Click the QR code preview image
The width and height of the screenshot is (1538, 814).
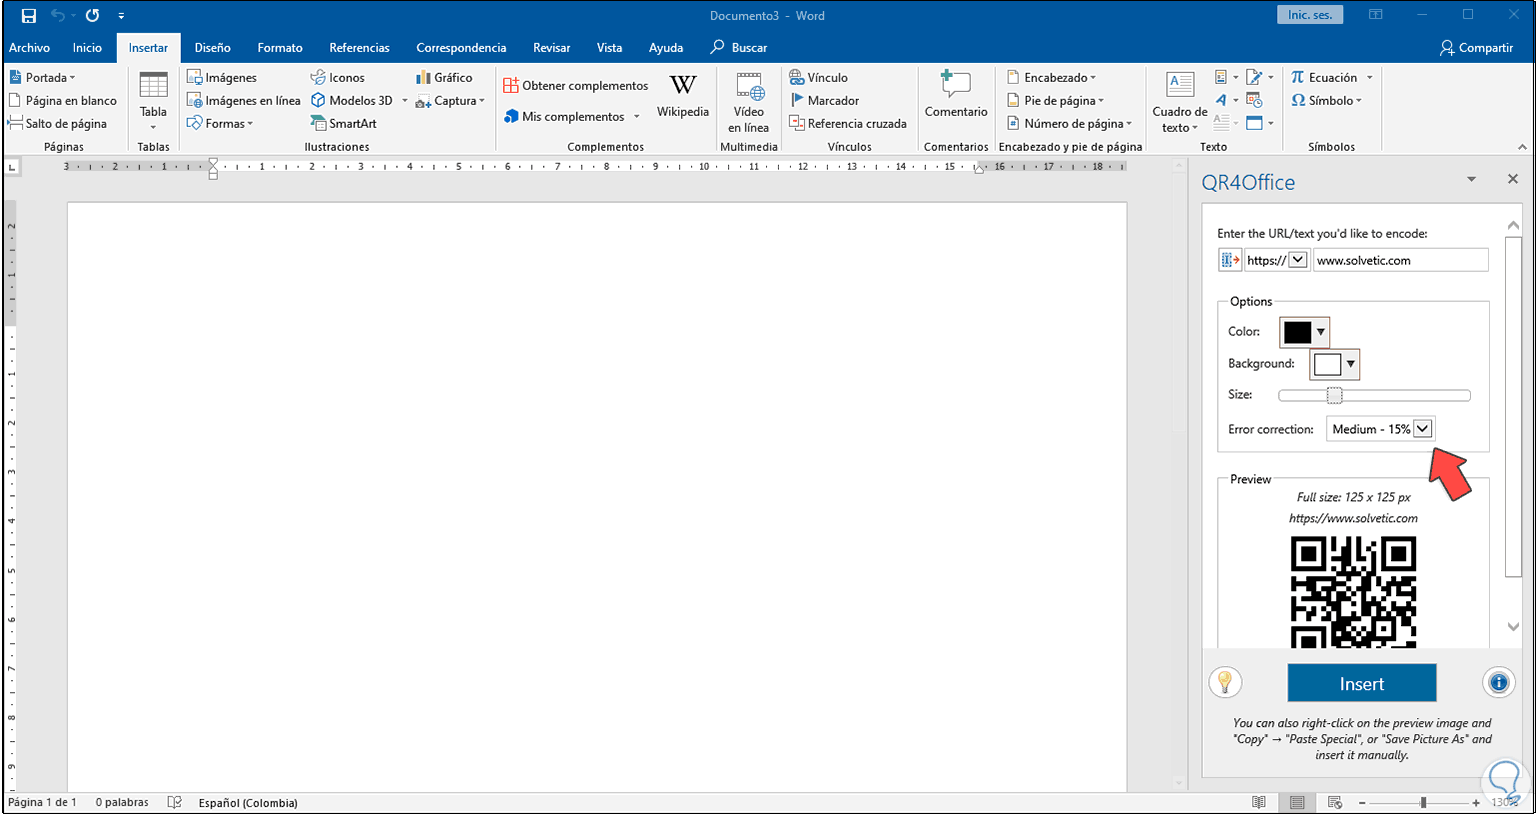click(x=1353, y=592)
